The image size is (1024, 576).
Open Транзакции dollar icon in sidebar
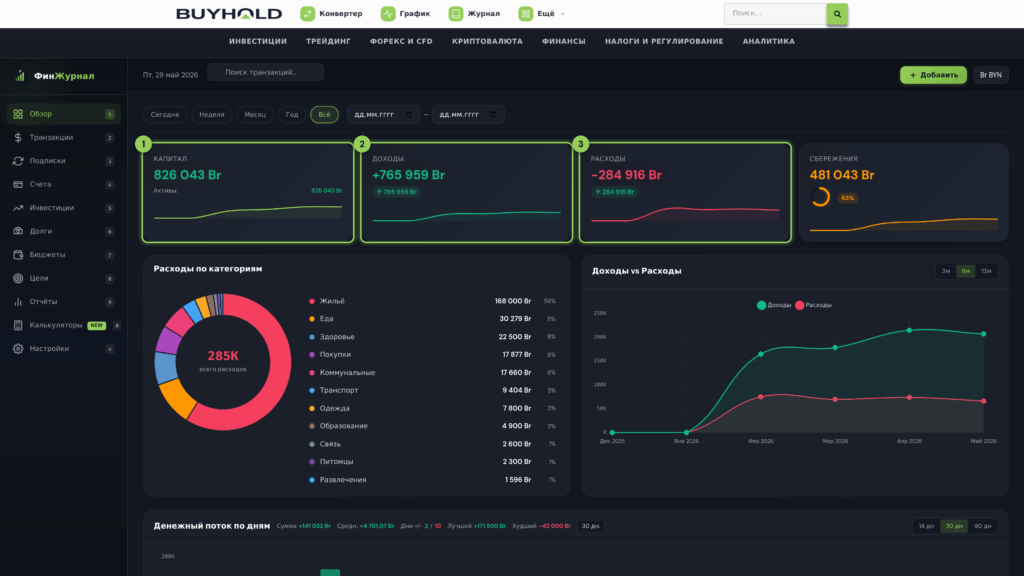[18, 137]
